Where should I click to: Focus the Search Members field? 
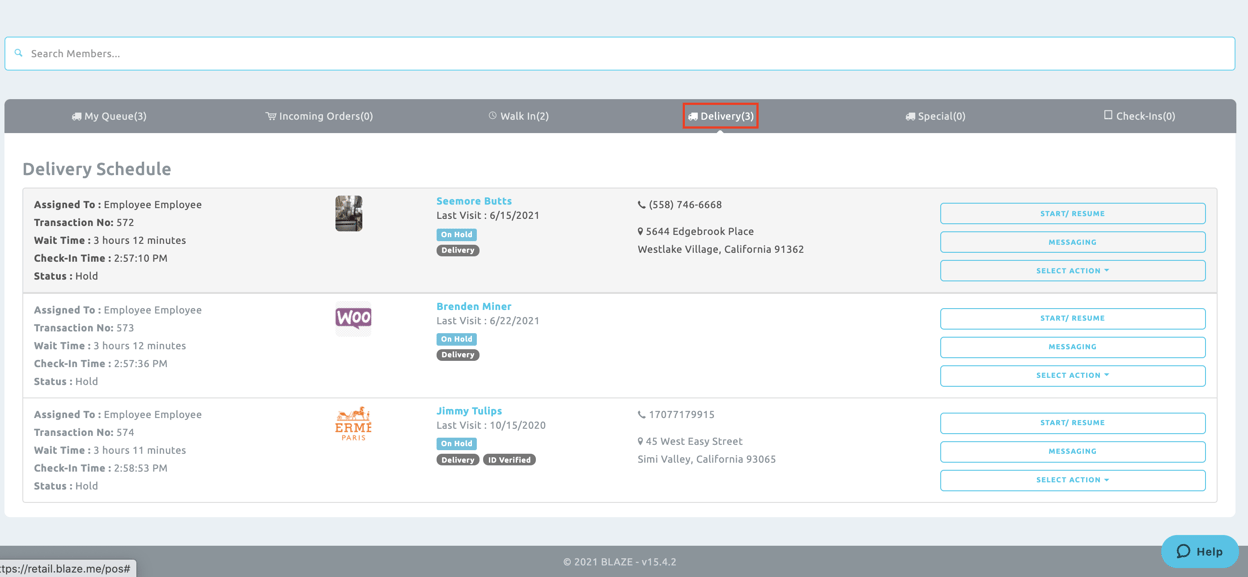pos(620,54)
